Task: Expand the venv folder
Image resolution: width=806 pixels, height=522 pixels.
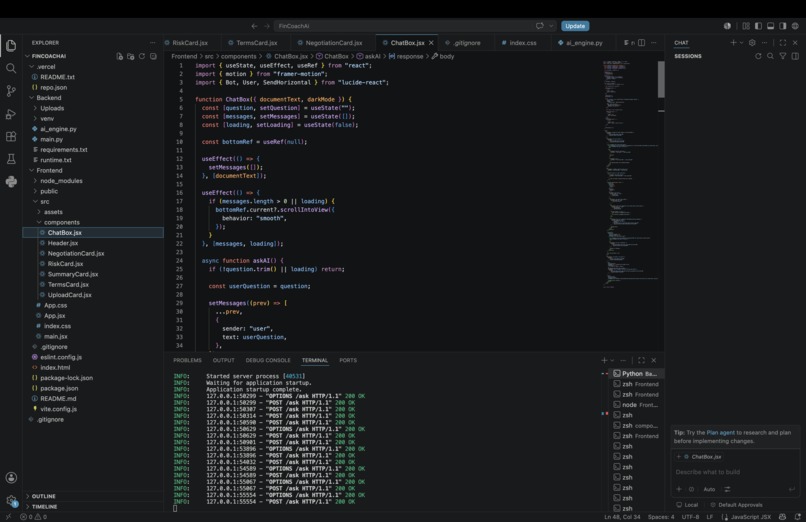Action: pyautogui.click(x=35, y=119)
